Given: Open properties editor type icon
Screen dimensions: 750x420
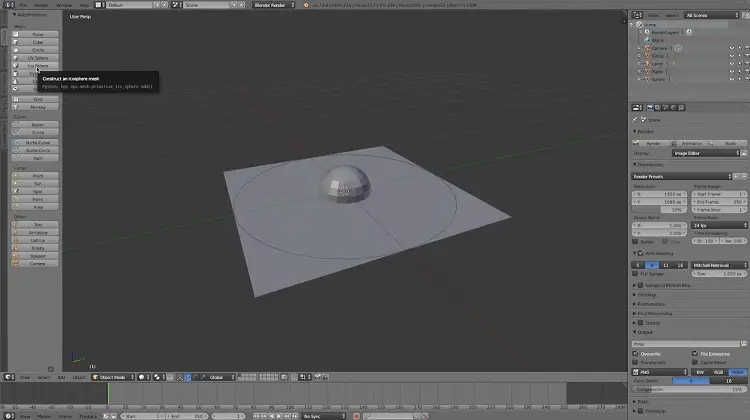Looking at the screenshot, I should pyautogui.click(x=637, y=108).
